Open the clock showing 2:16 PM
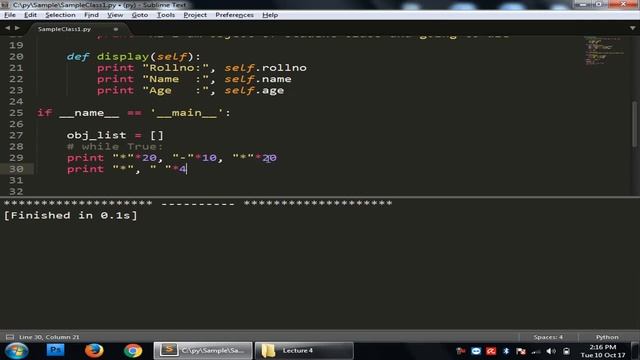Viewport: 640px width, 360px height. (603, 351)
